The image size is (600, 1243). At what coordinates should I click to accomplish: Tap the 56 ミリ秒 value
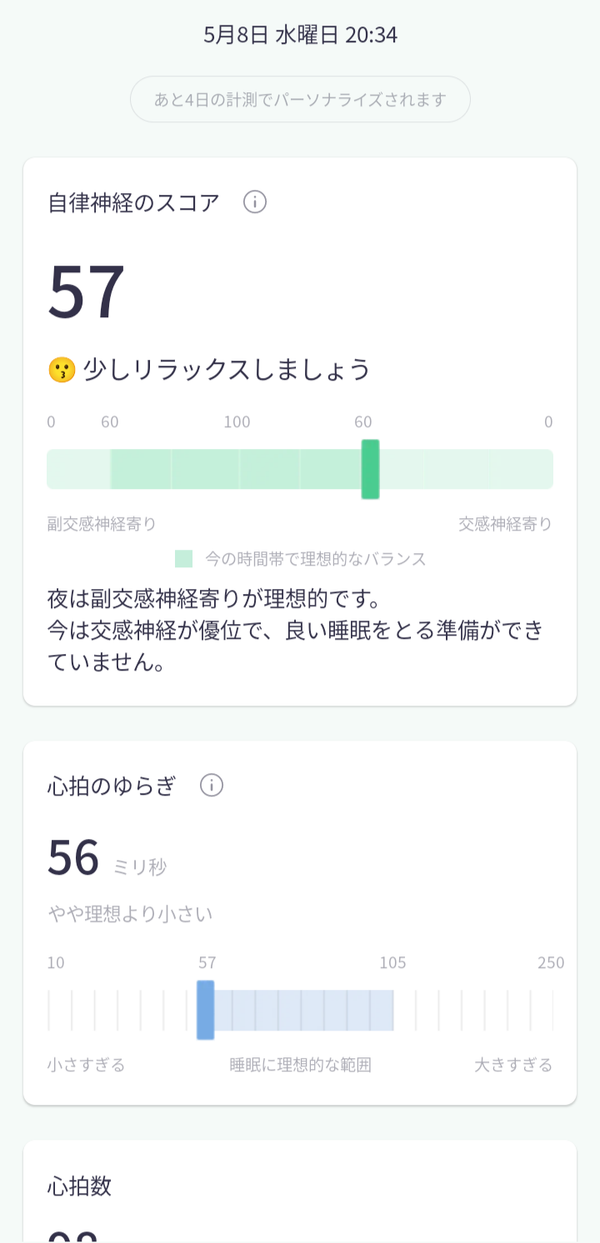point(107,858)
